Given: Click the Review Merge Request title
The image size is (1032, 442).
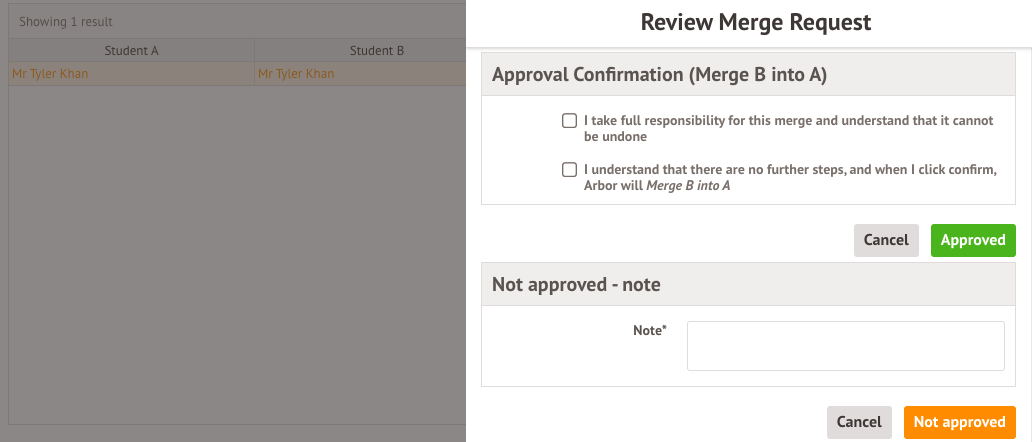Looking at the screenshot, I should (x=756, y=22).
